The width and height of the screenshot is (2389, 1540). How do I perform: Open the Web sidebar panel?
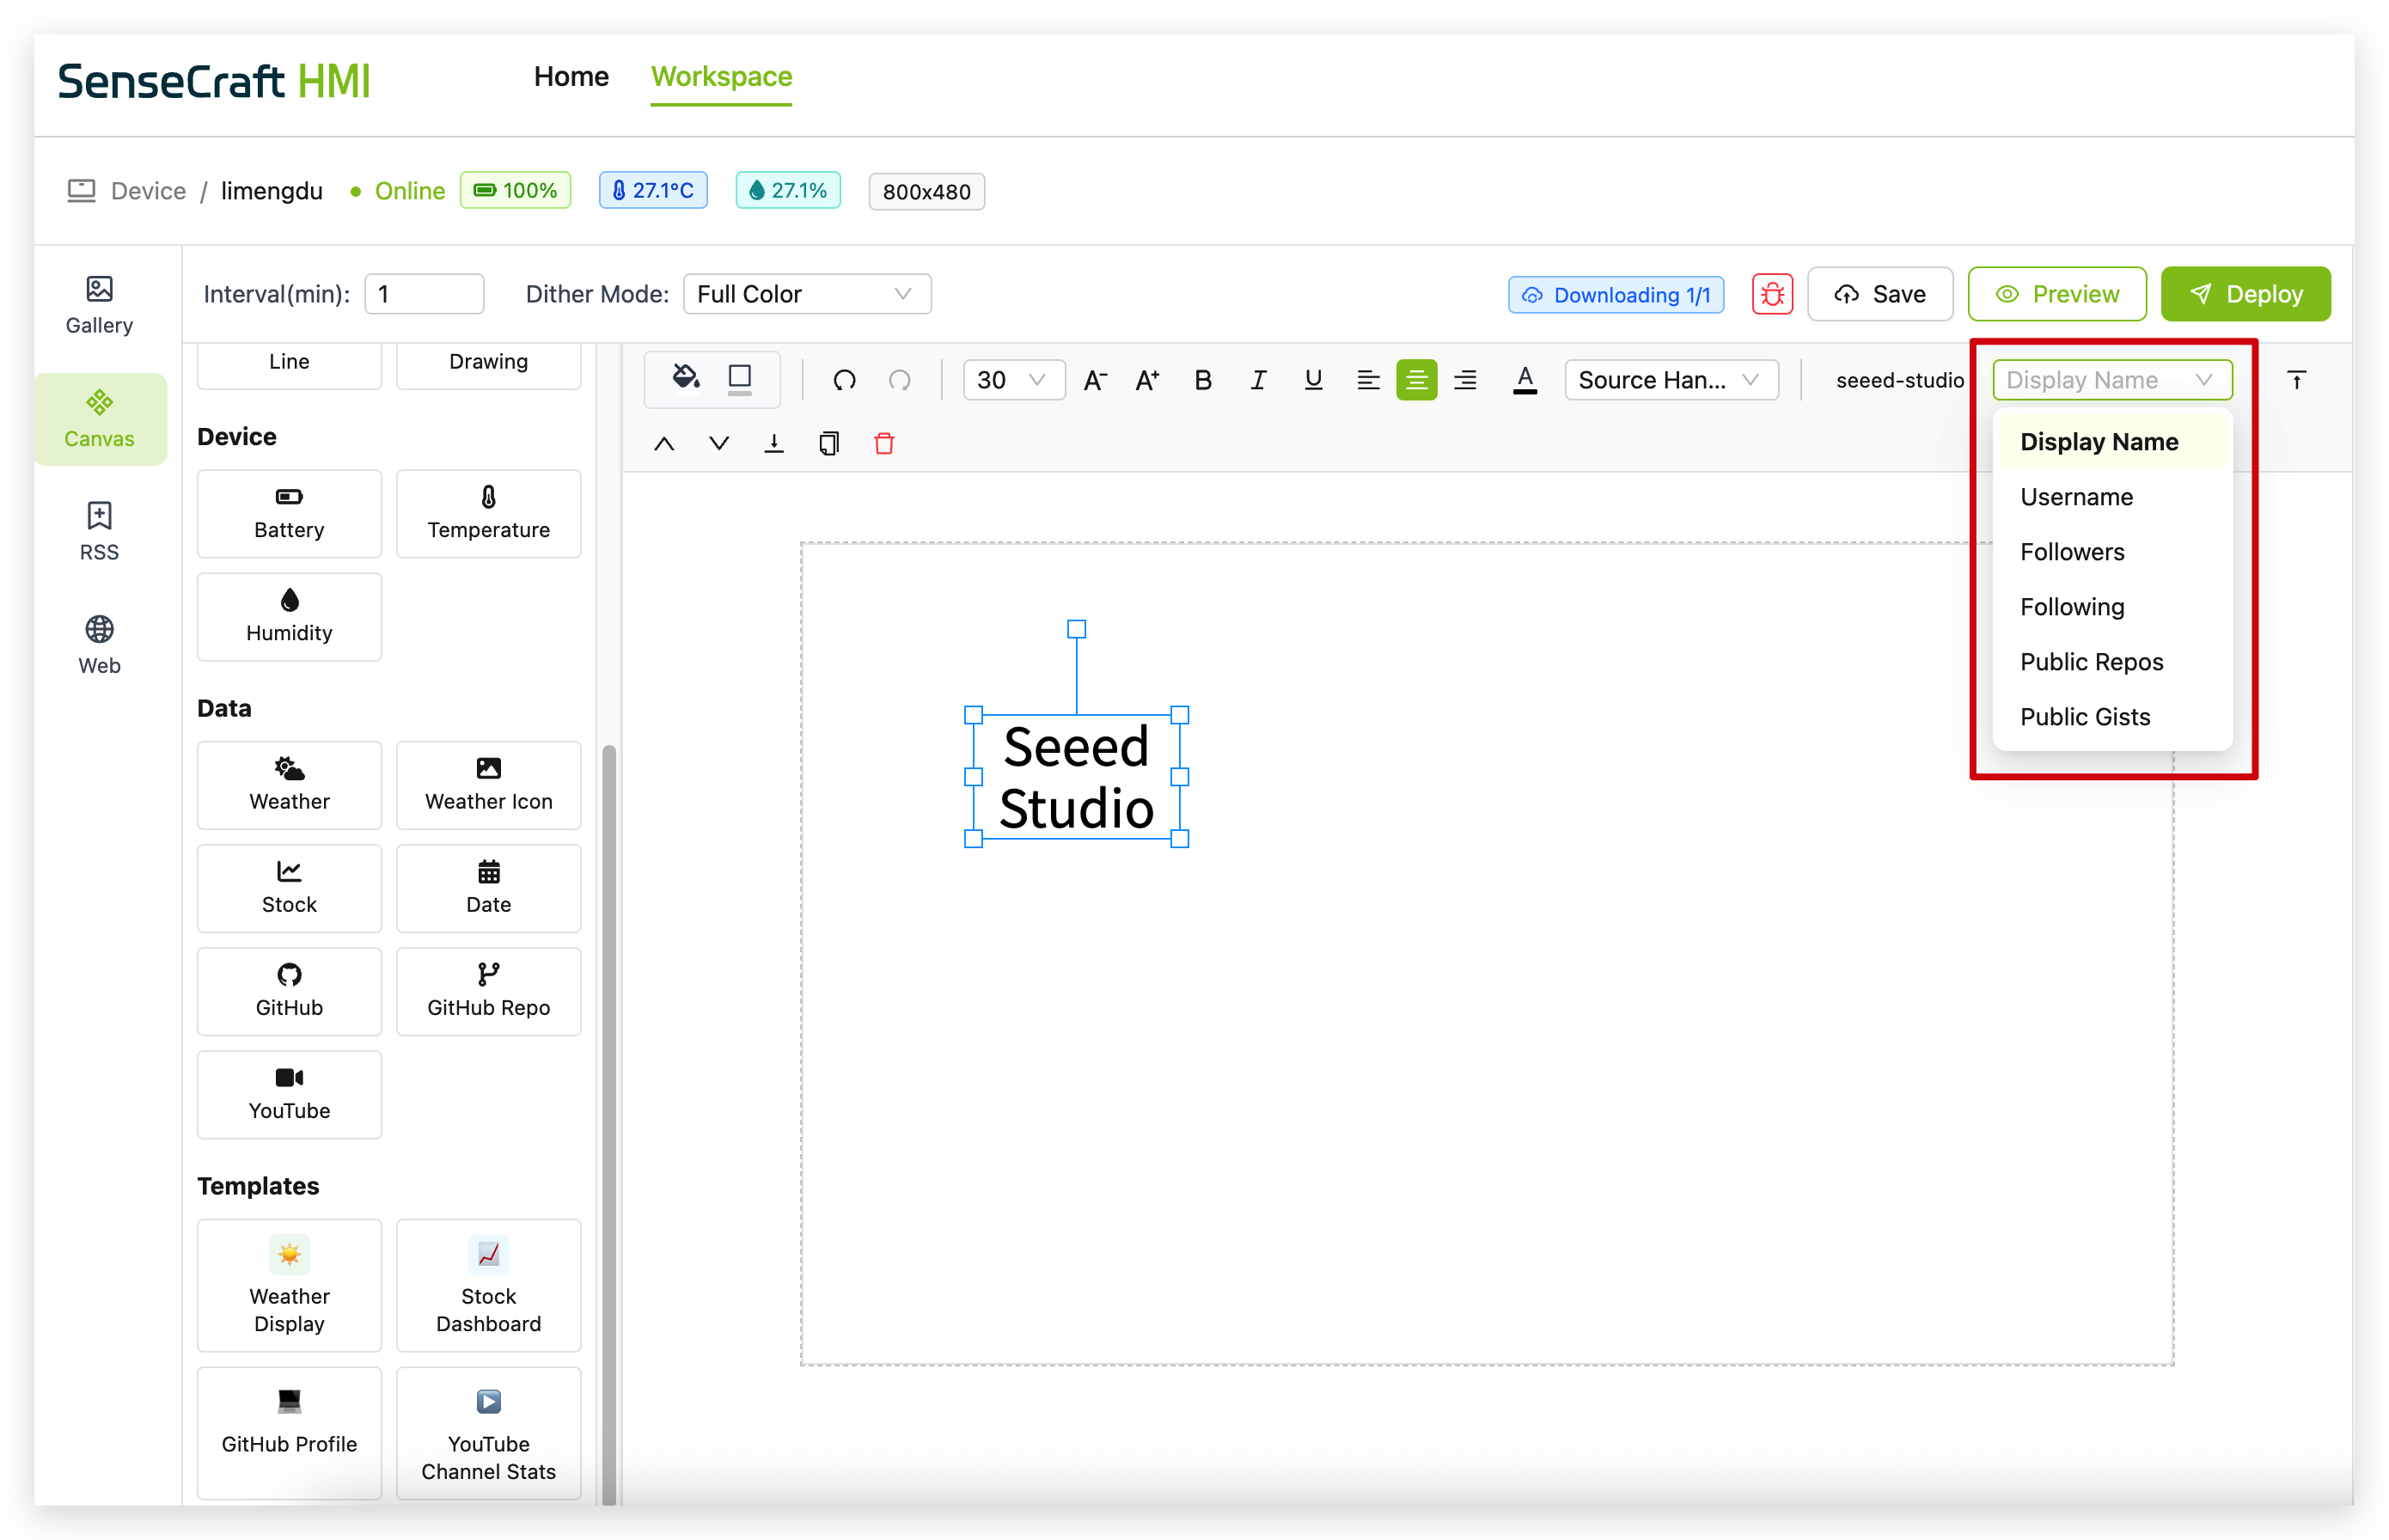click(x=99, y=645)
